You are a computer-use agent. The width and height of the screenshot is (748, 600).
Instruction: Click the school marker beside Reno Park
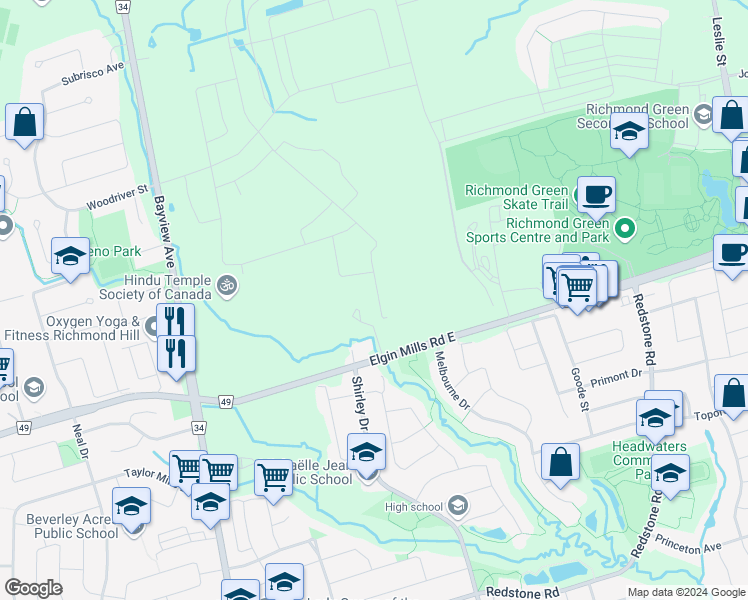coord(70,257)
